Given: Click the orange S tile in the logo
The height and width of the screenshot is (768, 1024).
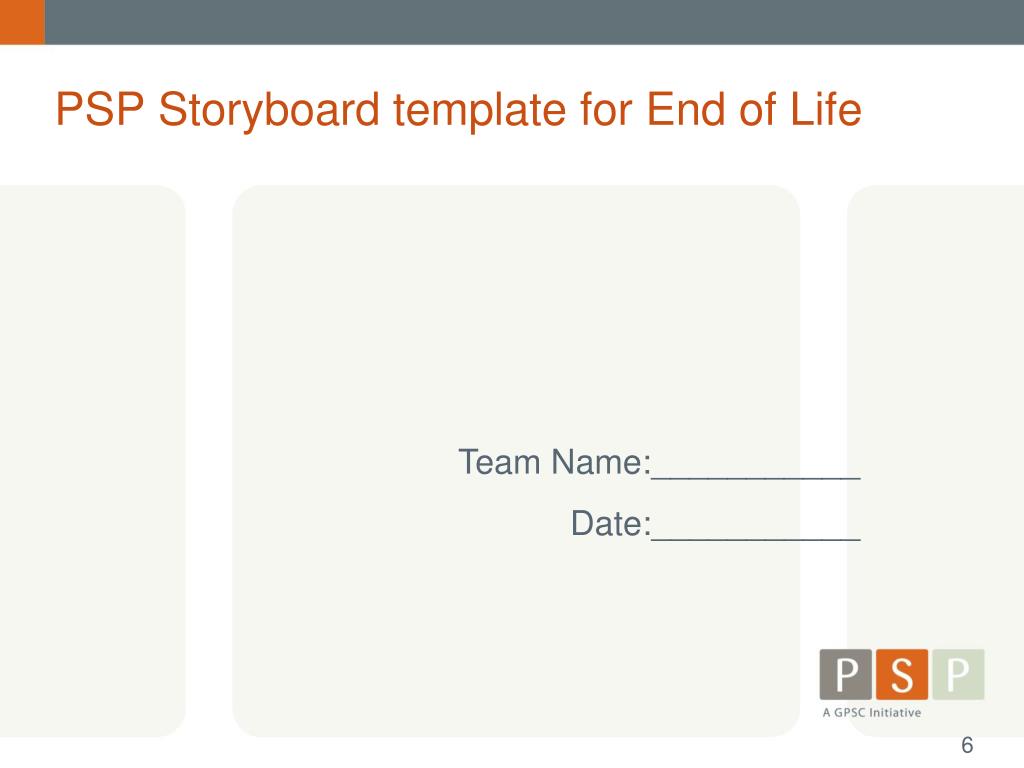Looking at the screenshot, I should (x=902, y=675).
